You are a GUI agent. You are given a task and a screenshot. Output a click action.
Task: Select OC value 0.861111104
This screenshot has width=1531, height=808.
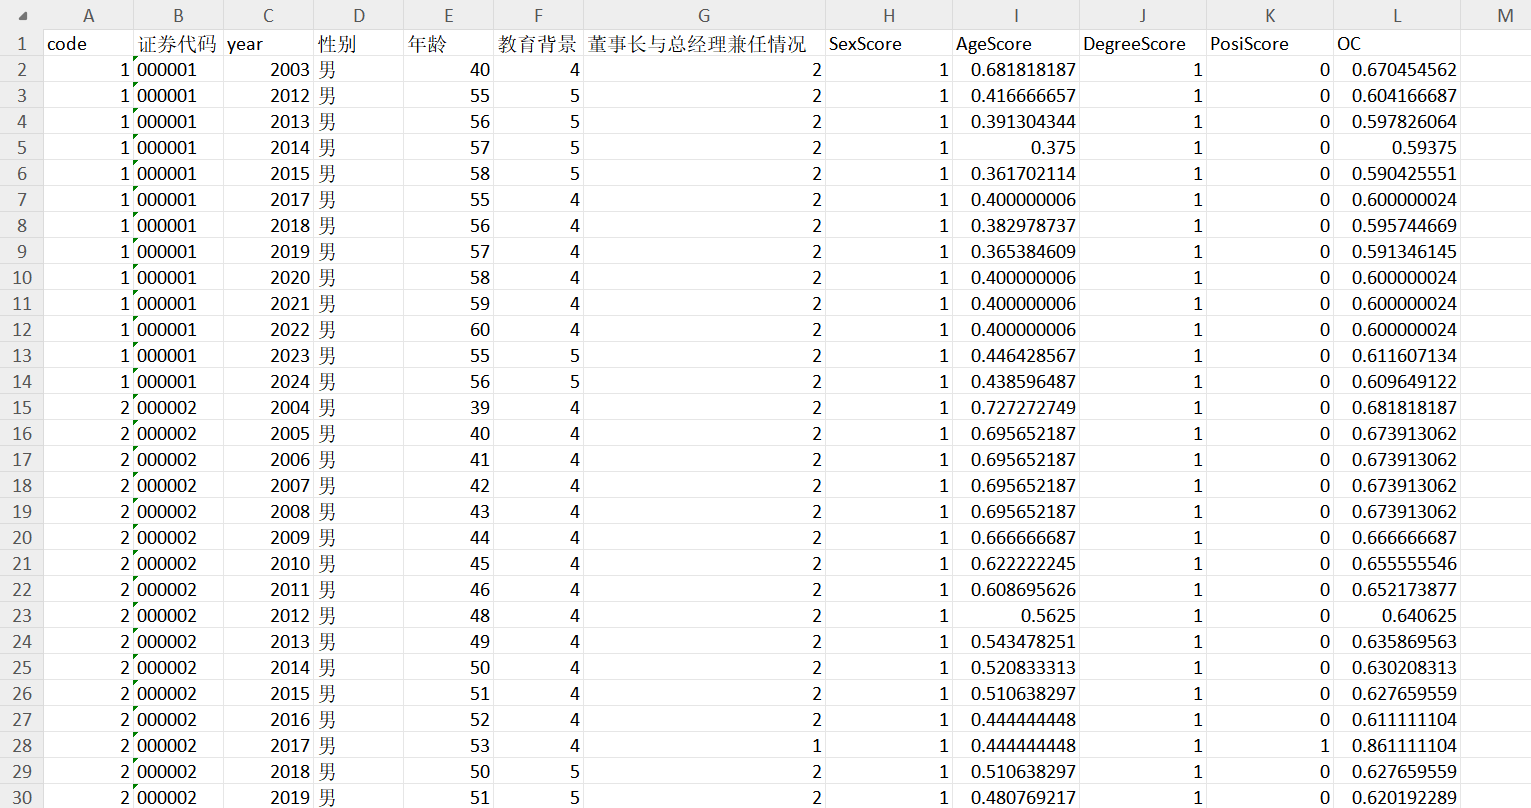(x=1397, y=746)
